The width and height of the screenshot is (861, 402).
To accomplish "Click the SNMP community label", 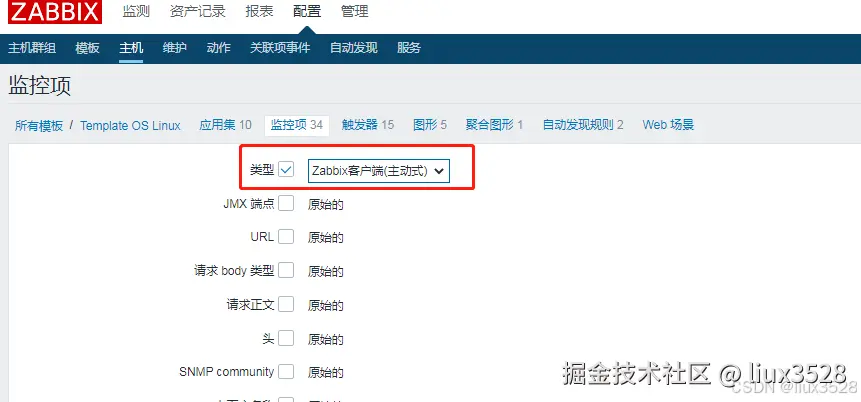I will pyautogui.click(x=226, y=372).
